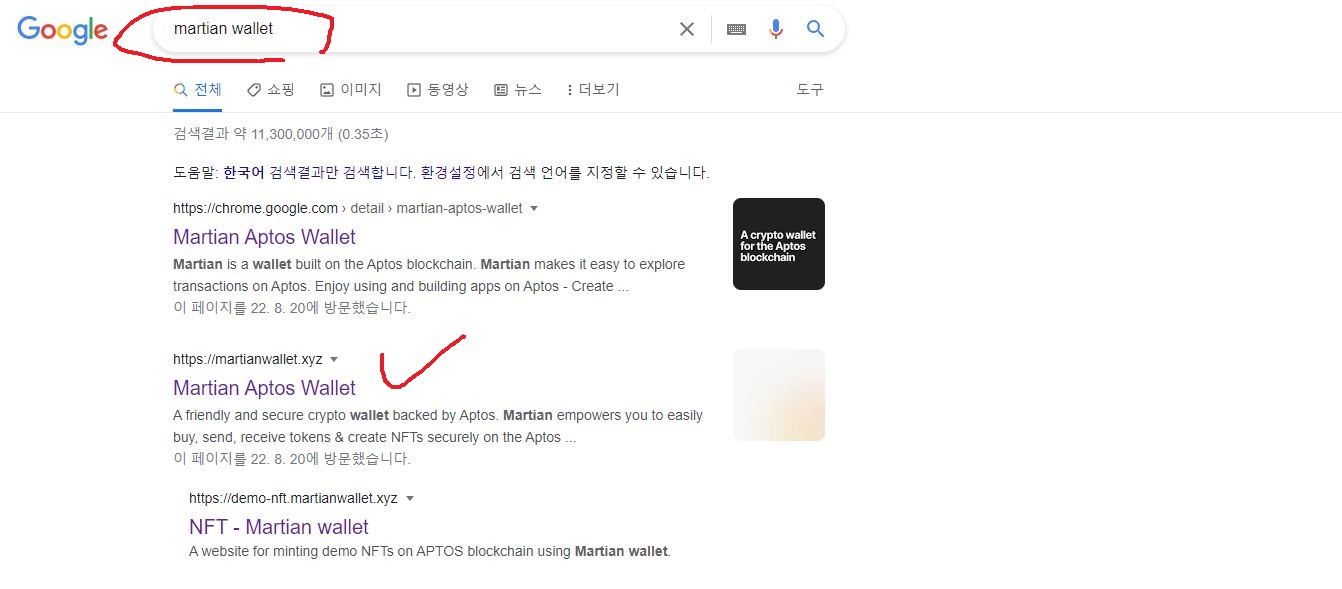1342x589 pixels.
Task: Start voice search with the microphone icon
Action: click(x=776, y=29)
